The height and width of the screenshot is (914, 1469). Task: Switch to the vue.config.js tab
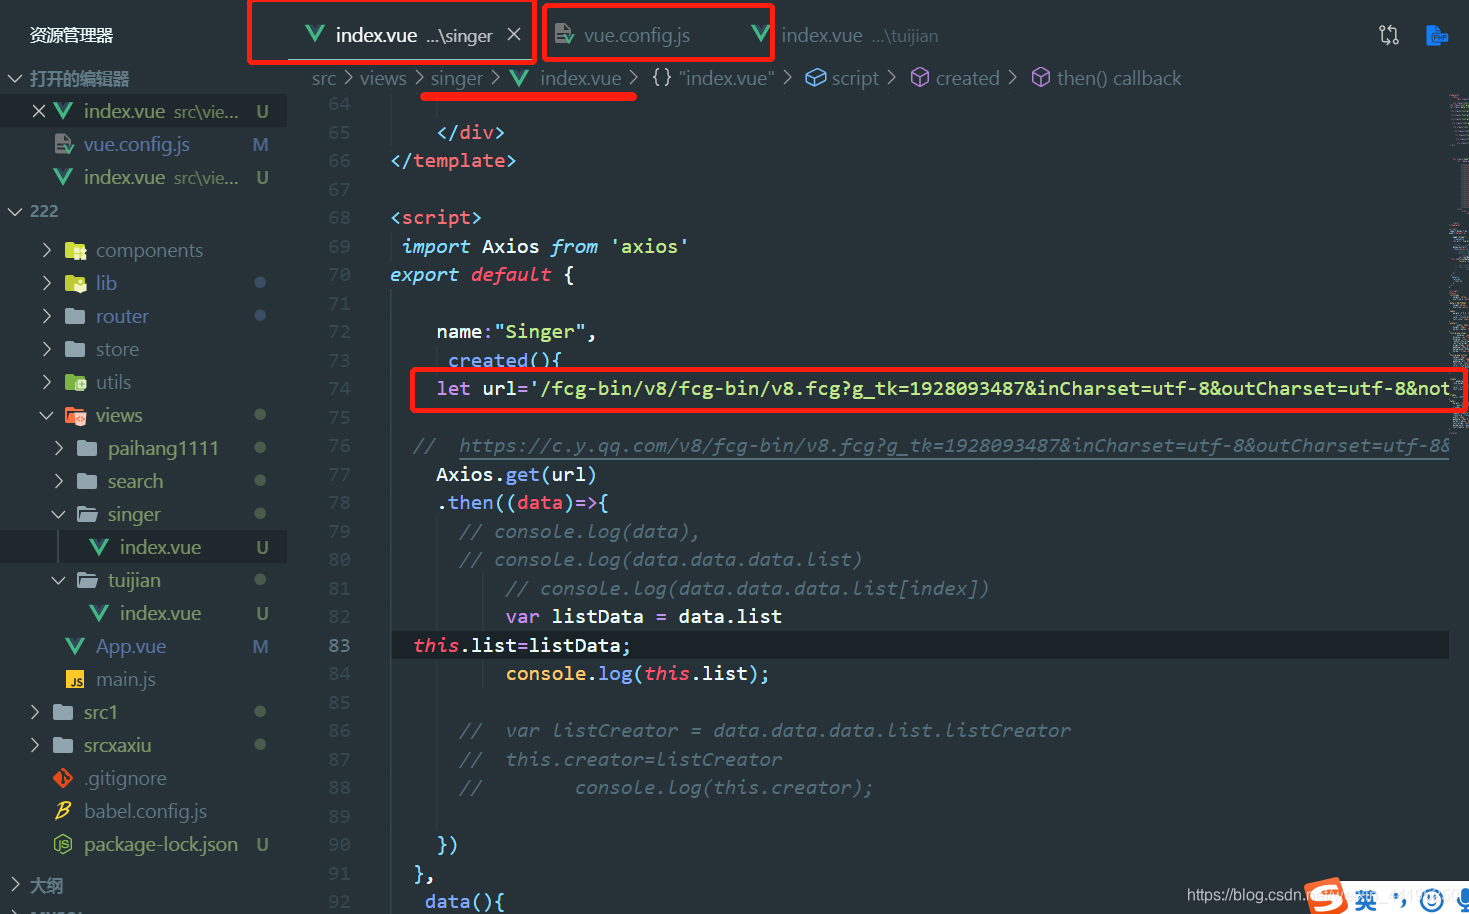click(x=636, y=35)
